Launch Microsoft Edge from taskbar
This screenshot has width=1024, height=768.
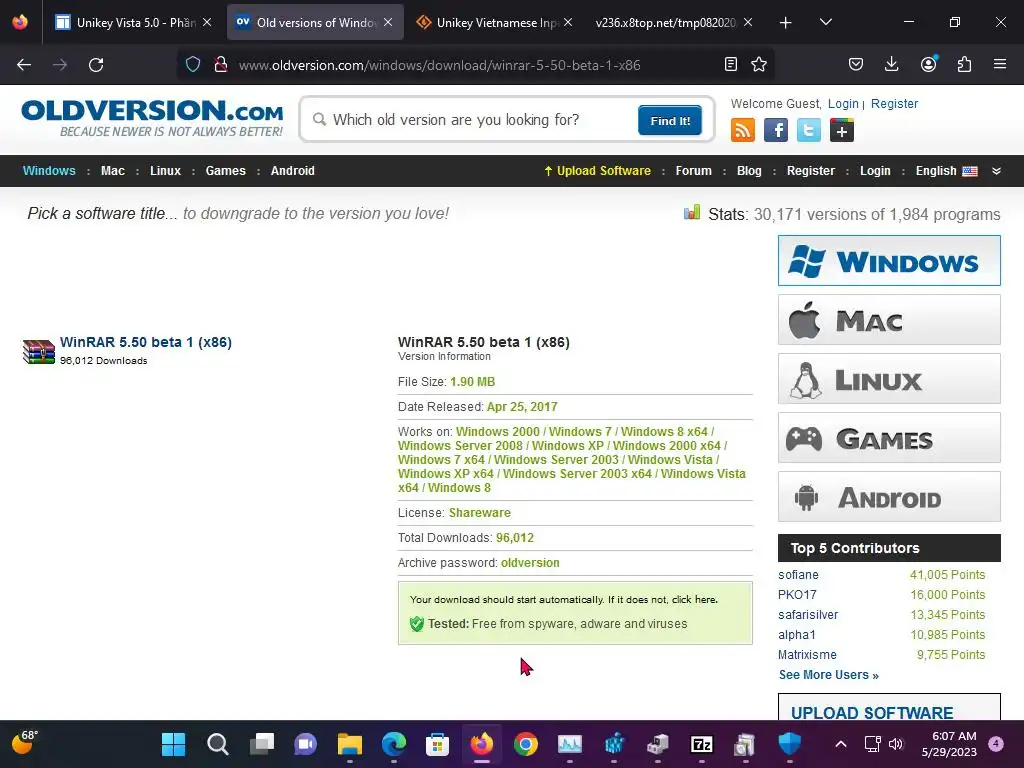(394, 744)
